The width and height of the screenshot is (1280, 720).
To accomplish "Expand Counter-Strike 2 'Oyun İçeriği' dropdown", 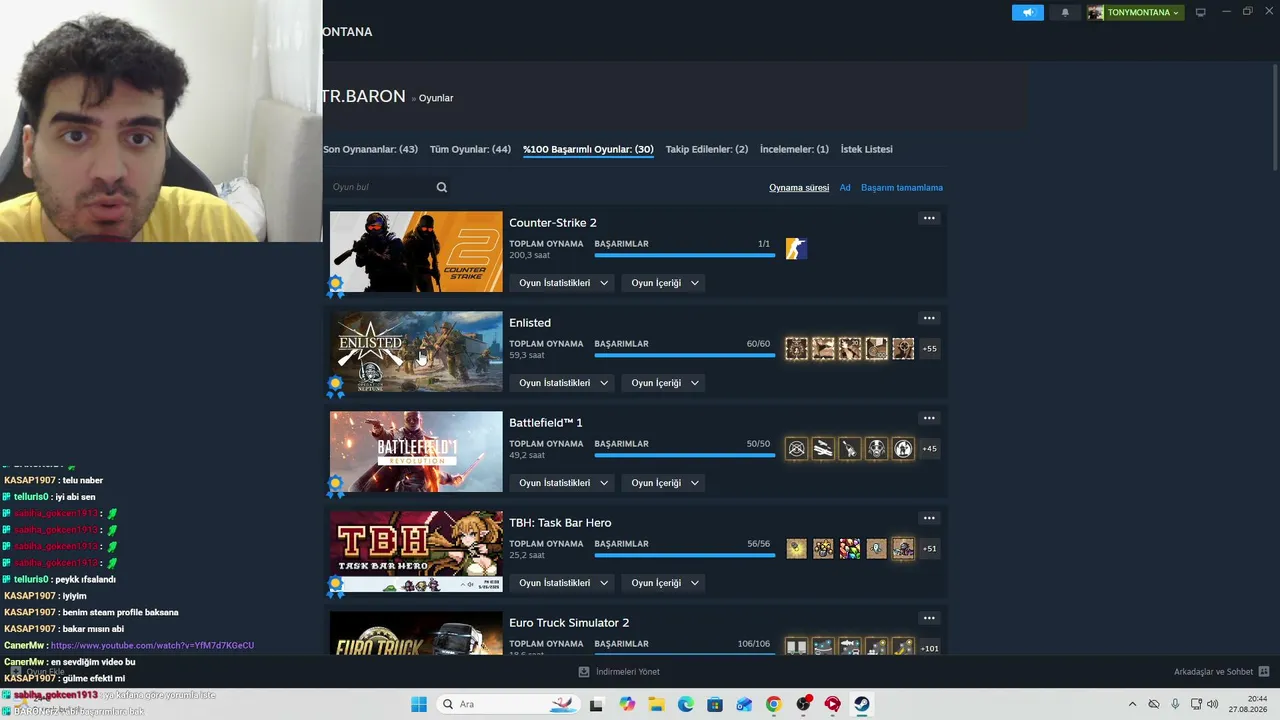I will coord(665,283).
